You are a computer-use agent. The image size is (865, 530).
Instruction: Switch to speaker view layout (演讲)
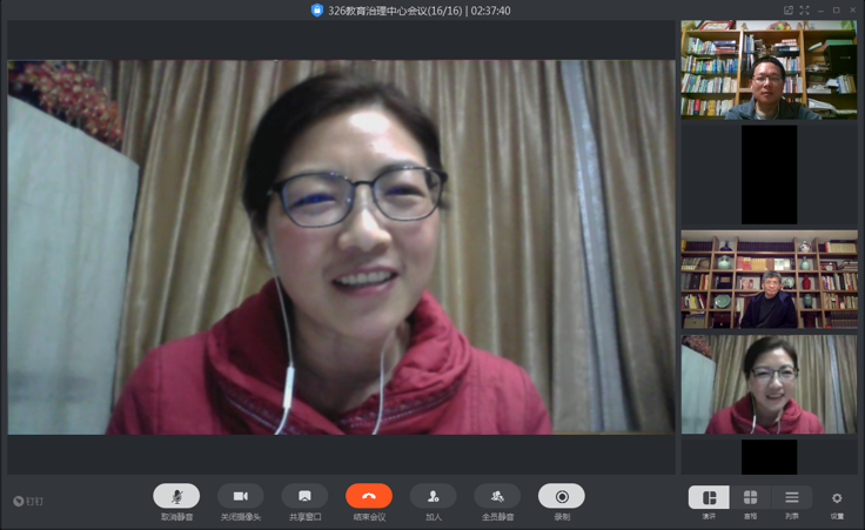click(x=709, y=497)
